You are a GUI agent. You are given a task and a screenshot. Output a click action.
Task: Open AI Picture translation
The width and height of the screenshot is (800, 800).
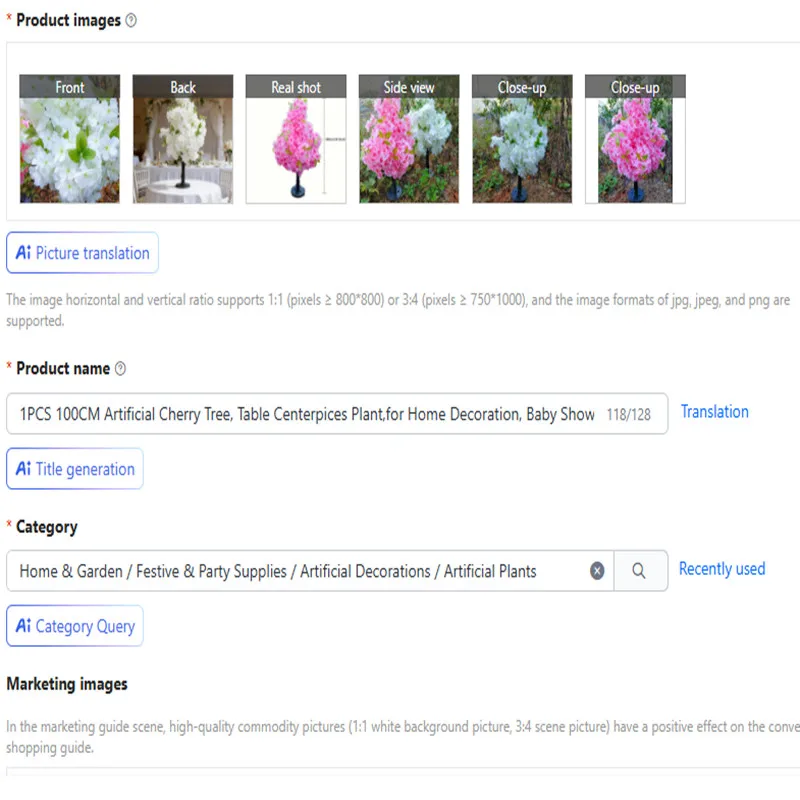[83, 253]
